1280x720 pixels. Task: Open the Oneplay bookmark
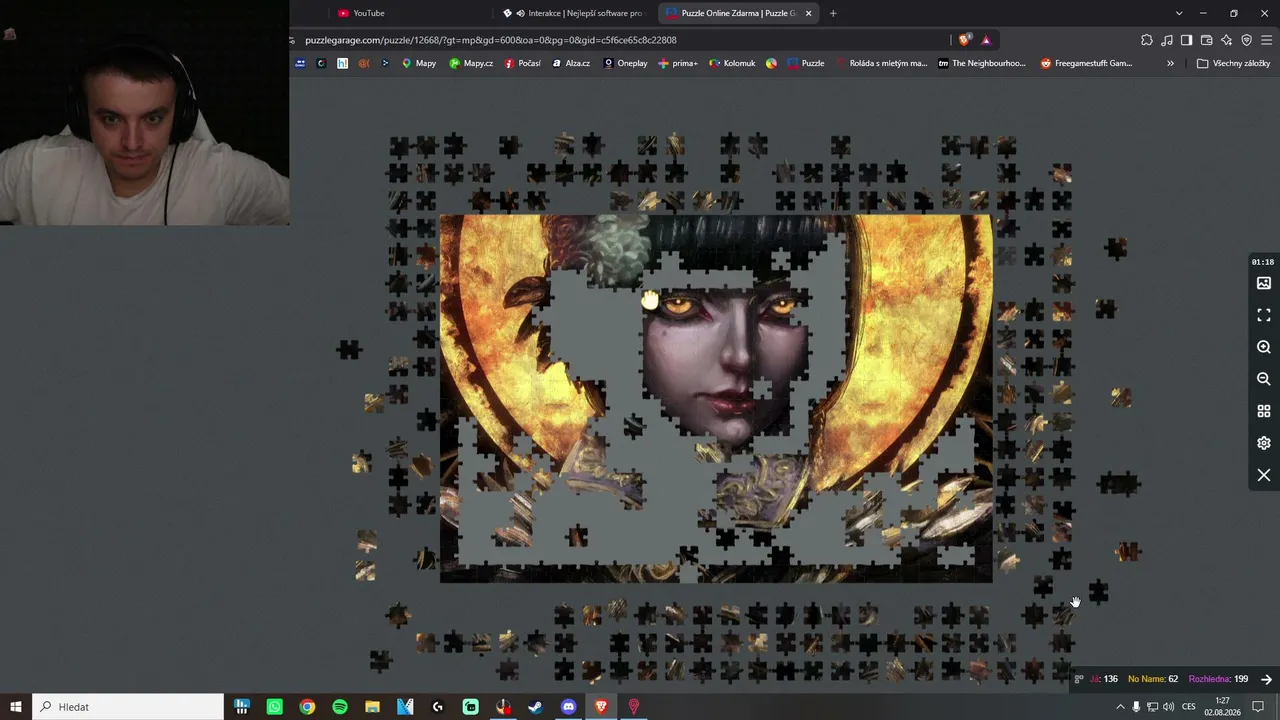point(625,63)
